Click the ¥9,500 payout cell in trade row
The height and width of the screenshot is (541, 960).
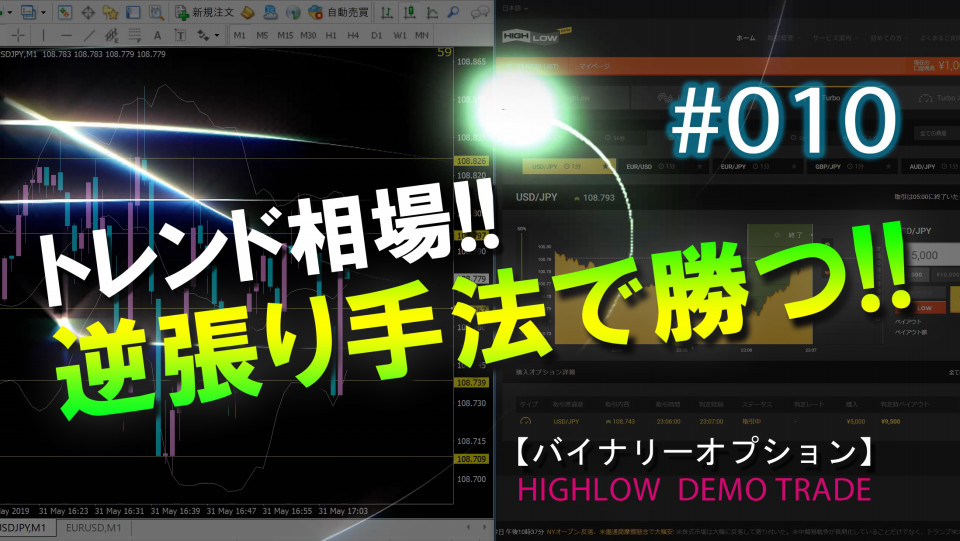tap(890, 422)
